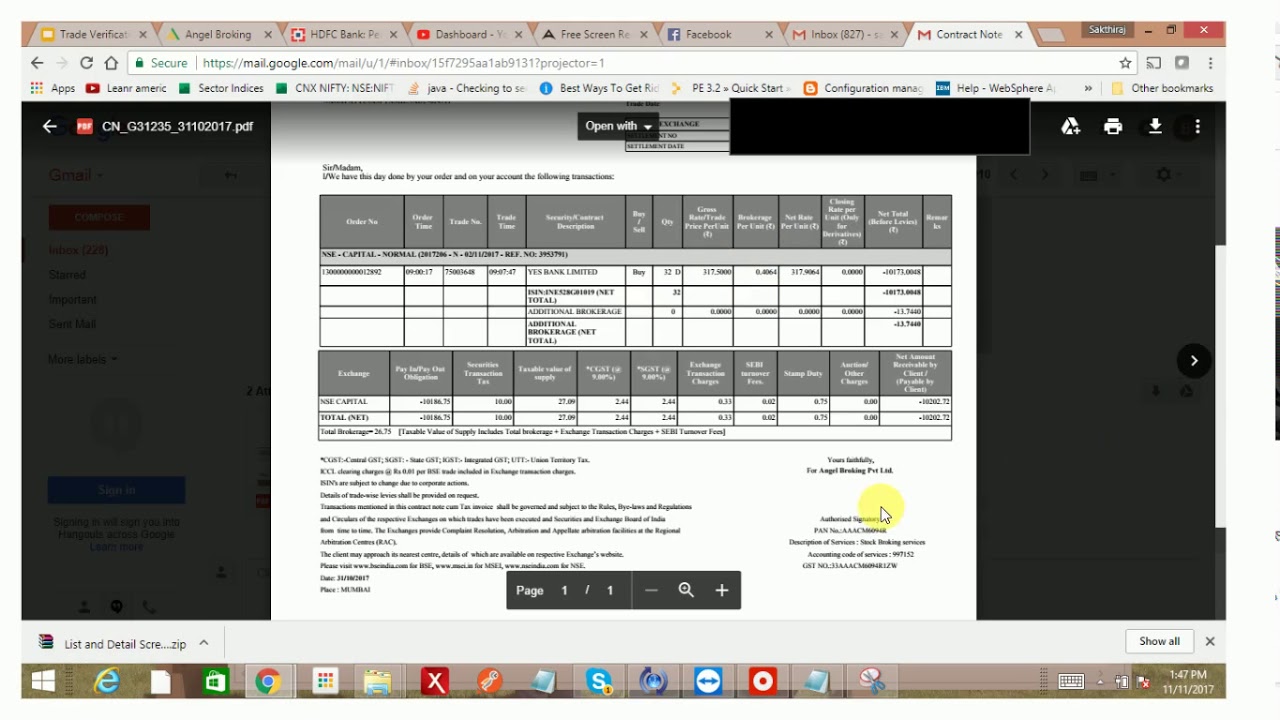Switch to Inbox (827) tab

pyautogui.click(x=845, y=34)
